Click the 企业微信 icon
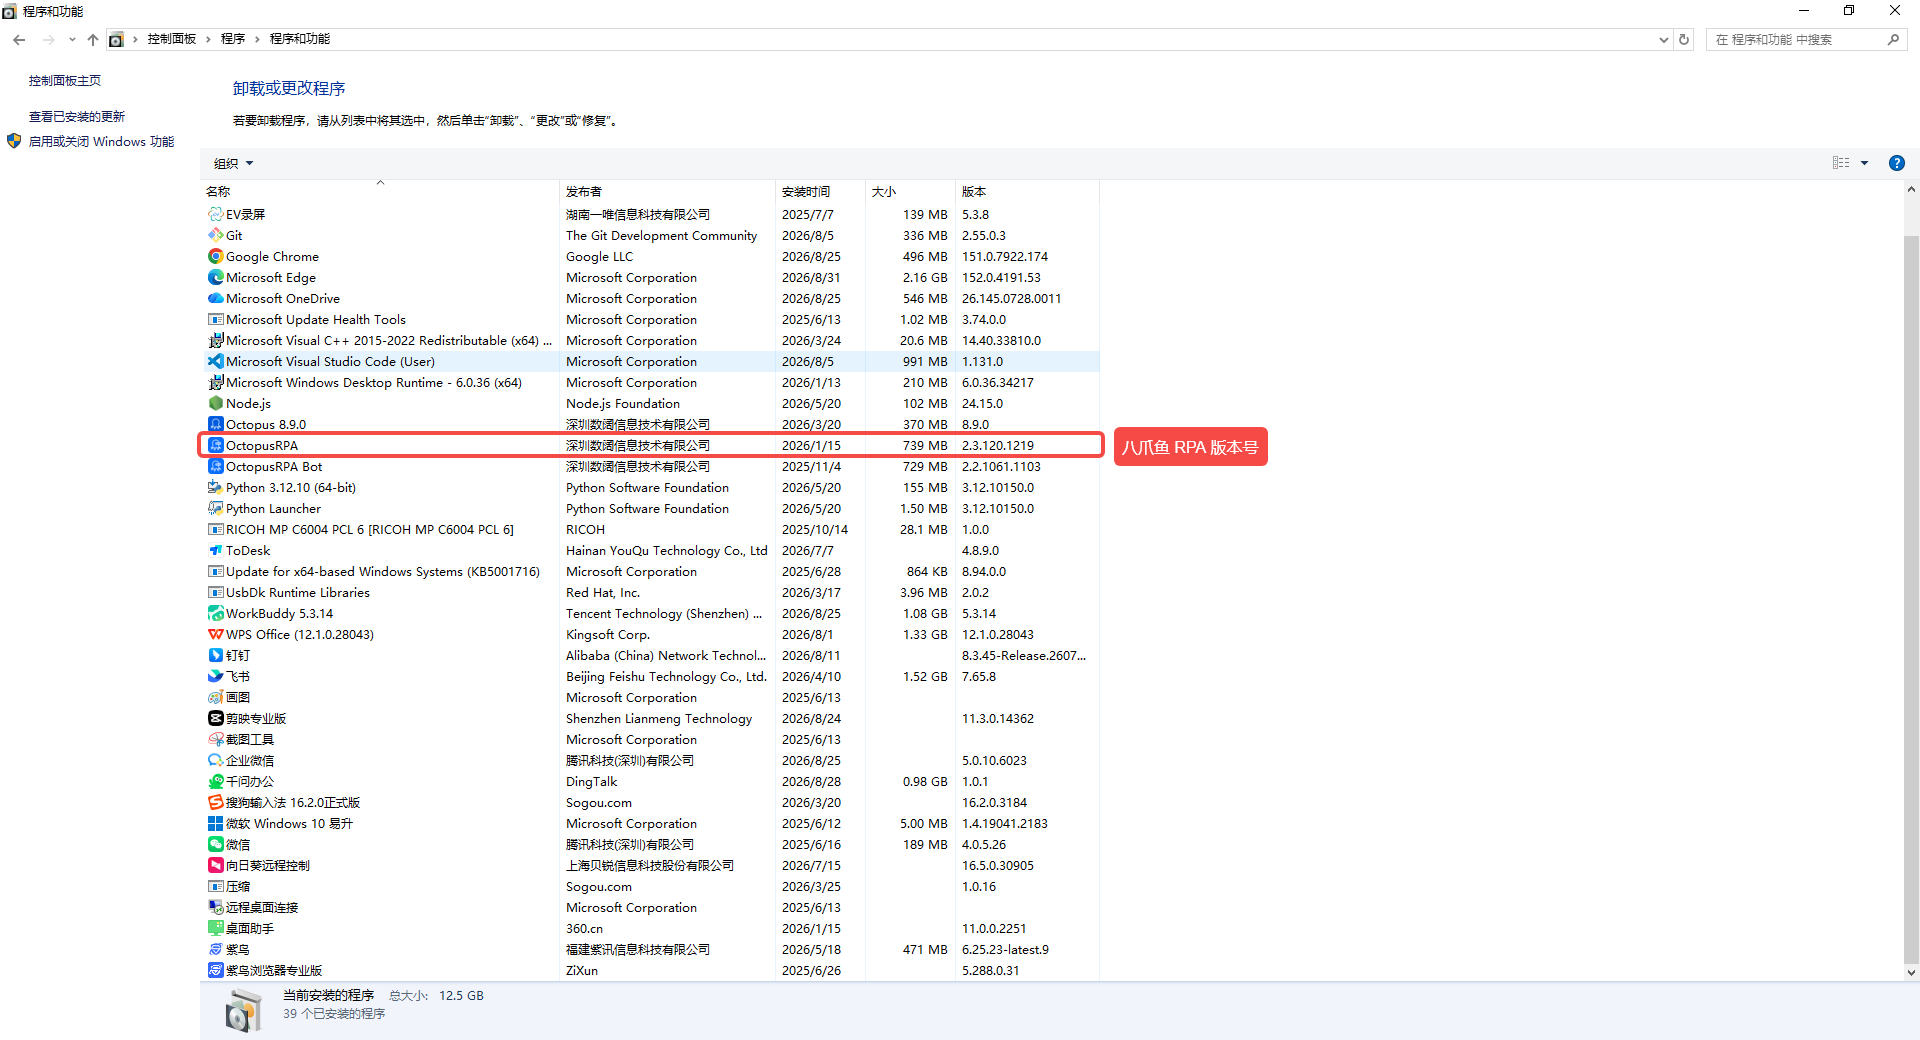The image size is (1920, 1040). coord(215,760)
